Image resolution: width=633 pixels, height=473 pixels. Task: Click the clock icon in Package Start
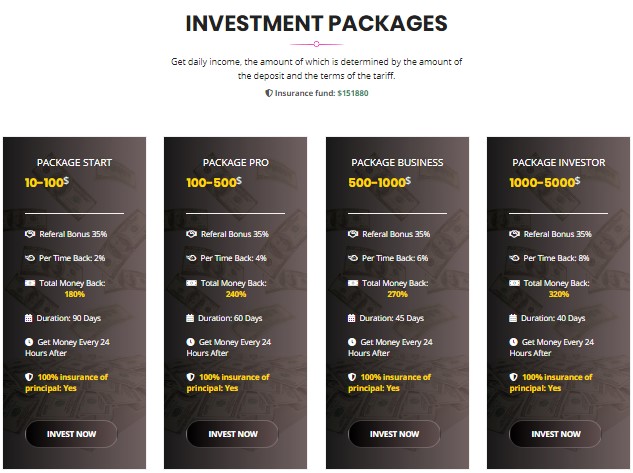[x=29, y=342]
